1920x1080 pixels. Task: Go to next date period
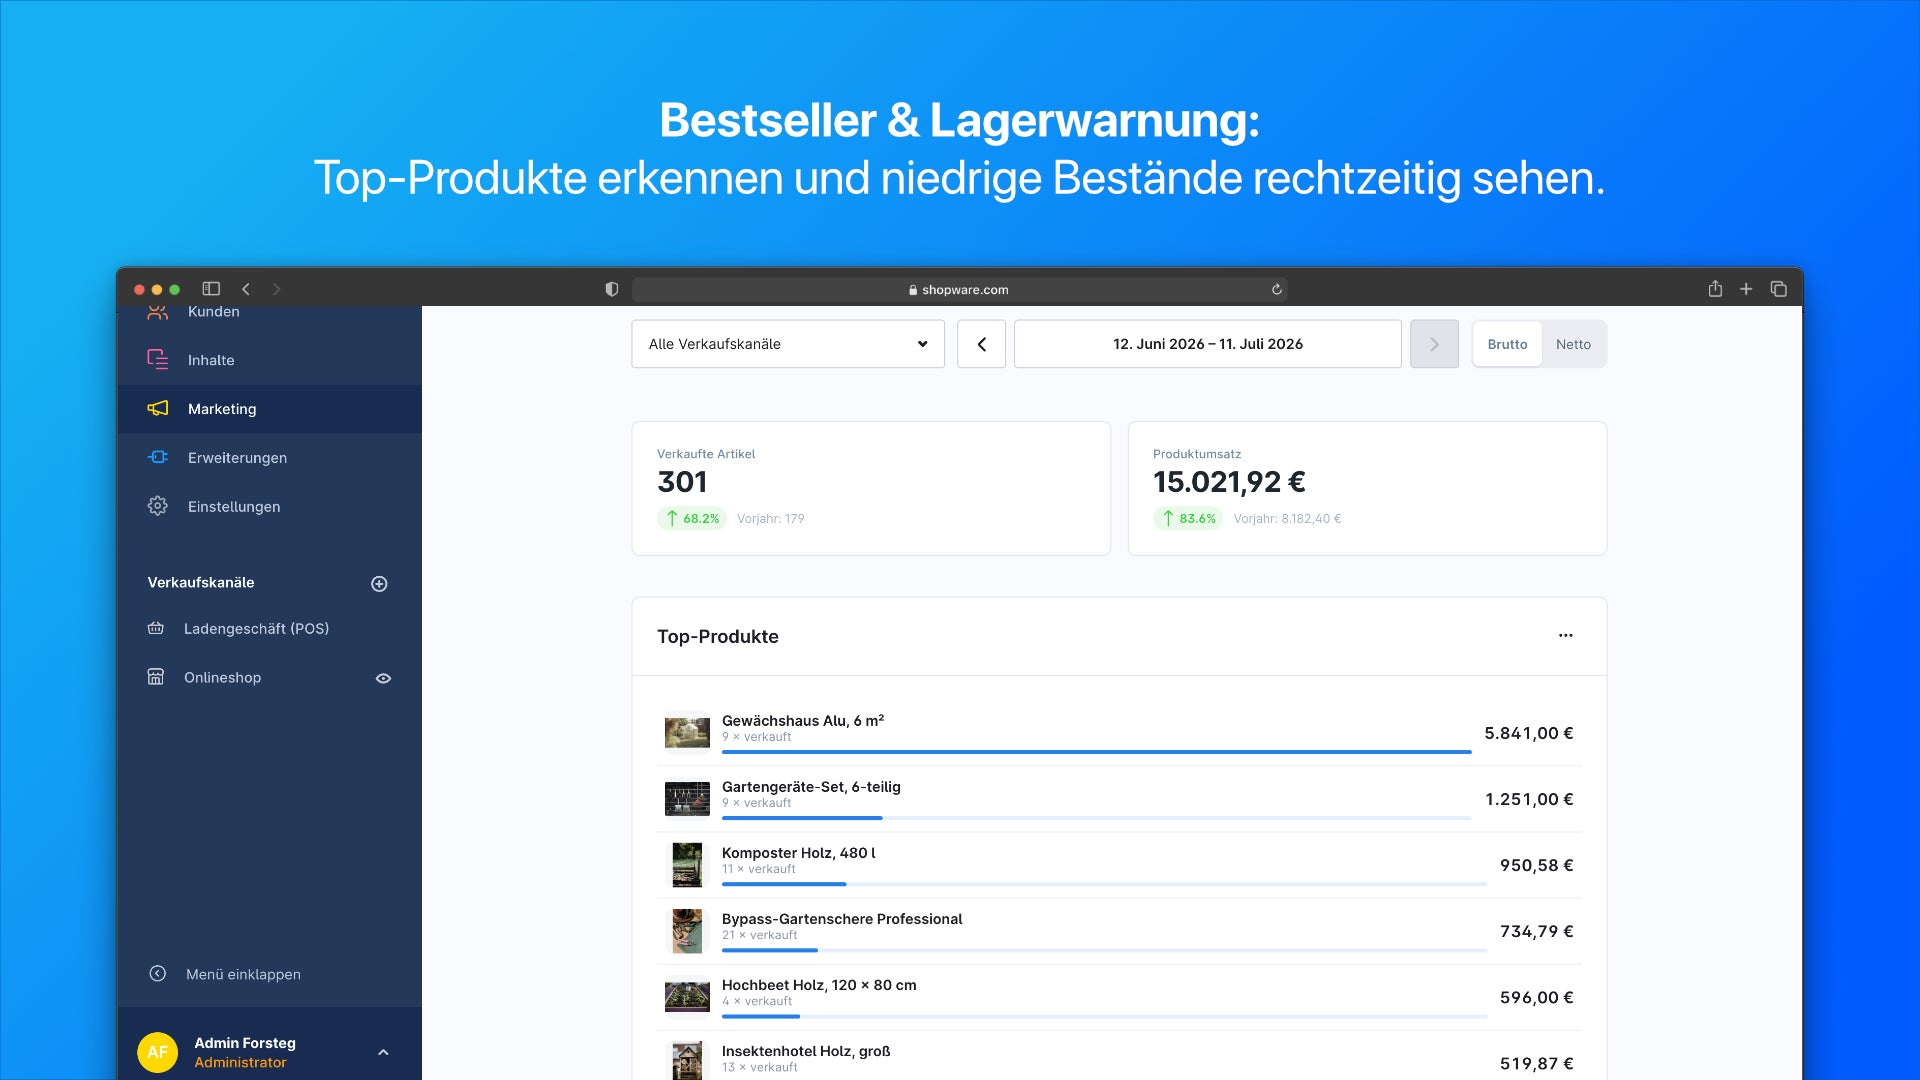pos(1434,344)
